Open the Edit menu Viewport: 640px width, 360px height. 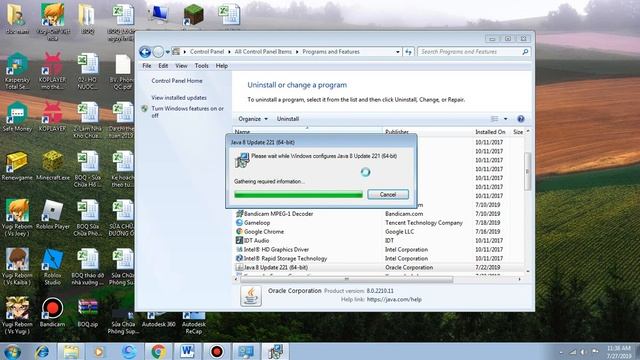point(163,66)
